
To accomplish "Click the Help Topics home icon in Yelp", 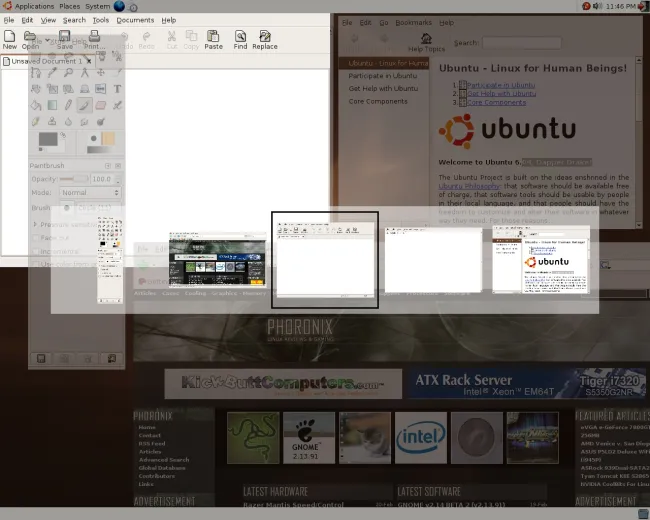I will [426, 39].
